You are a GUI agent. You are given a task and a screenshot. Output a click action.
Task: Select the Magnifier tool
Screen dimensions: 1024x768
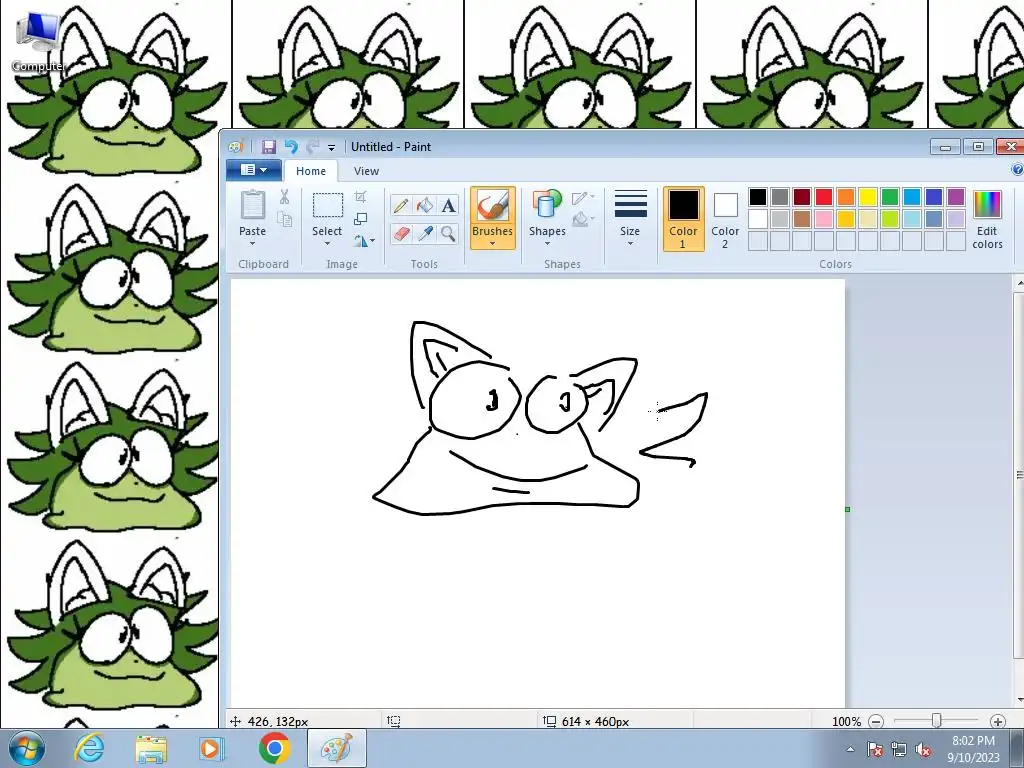click(x=448, y=233)
